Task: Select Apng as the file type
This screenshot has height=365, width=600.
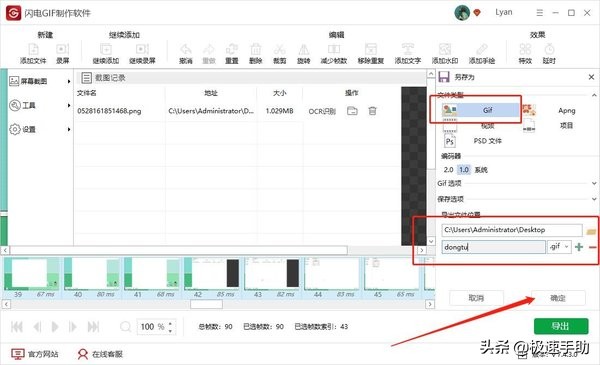Action: coord(567,110)
